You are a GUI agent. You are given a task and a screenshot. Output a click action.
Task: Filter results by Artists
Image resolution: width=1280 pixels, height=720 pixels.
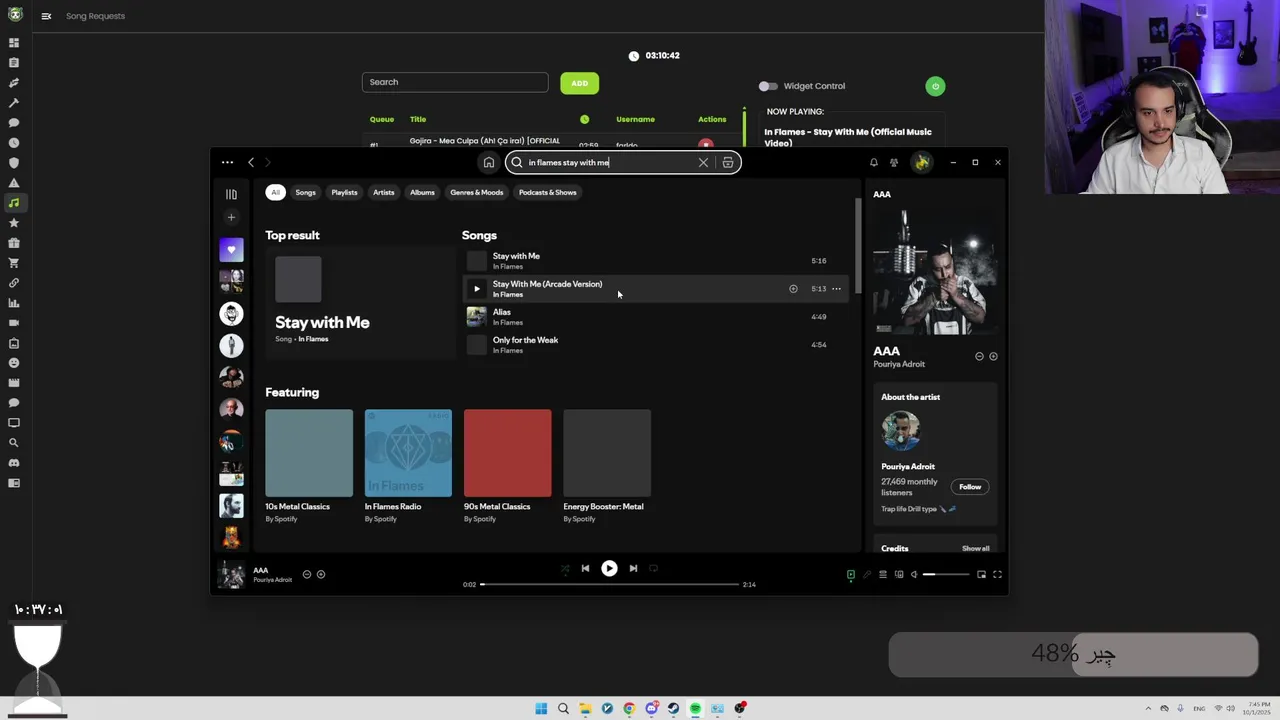click(x=383, y=192)
